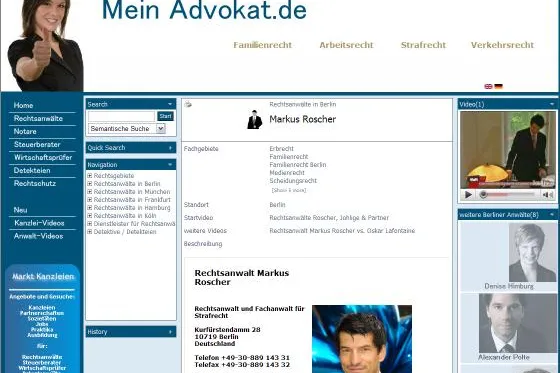Open Kanzlei-Videos in sidebar menu

tap(39, 223)
